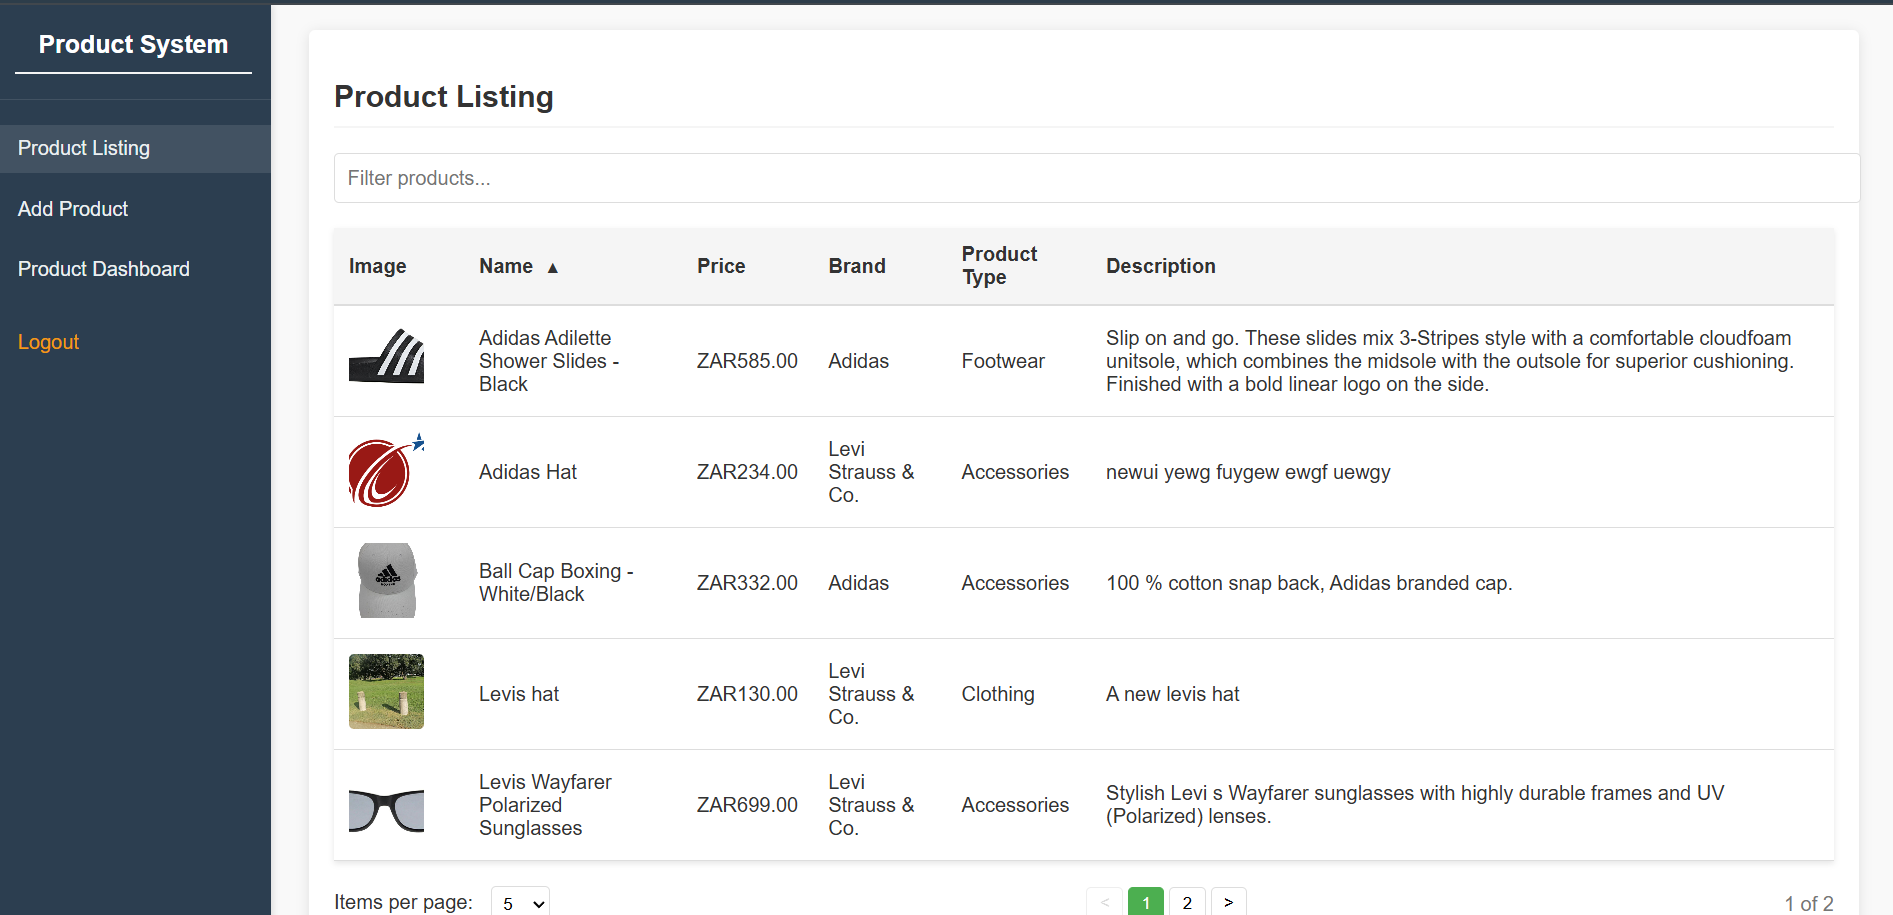This screenshot has width=1893, height=915.
Task: Go to page 2 of results
Action: click(1187, 902)
